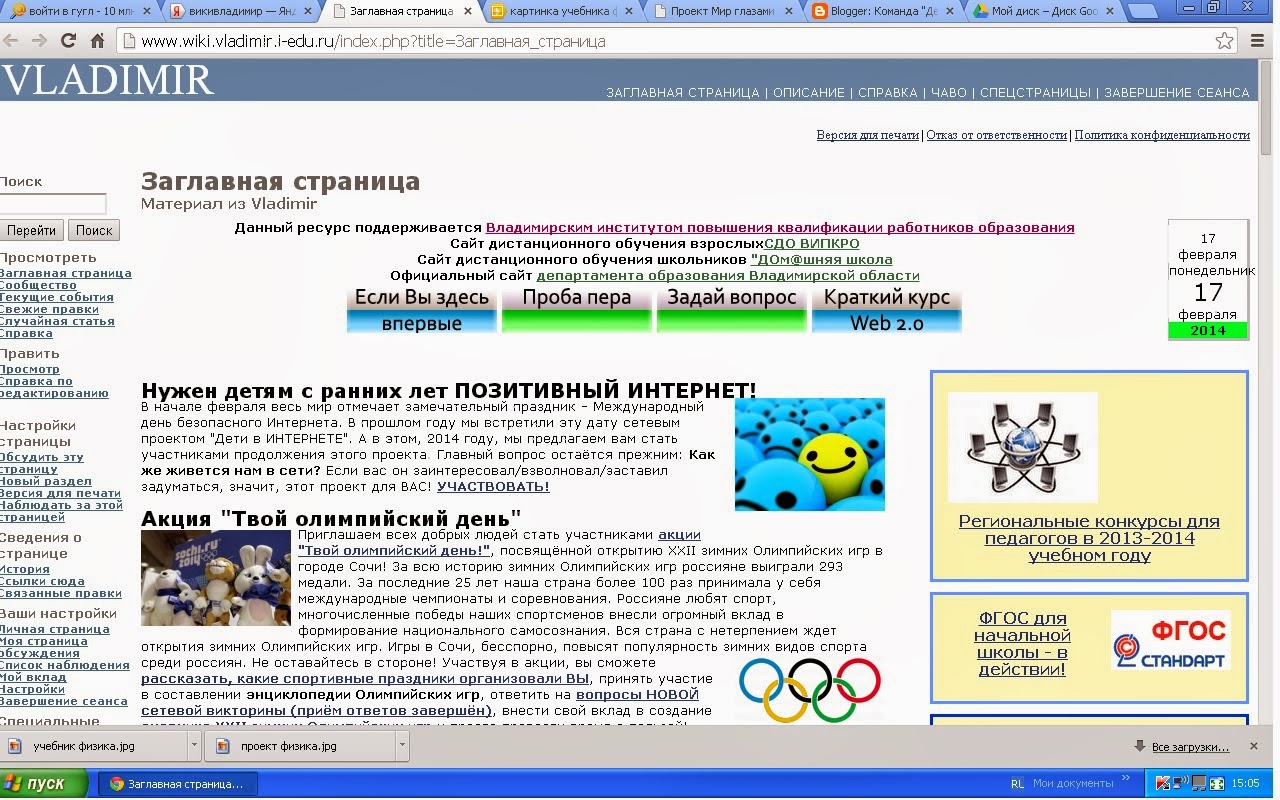Image resolution: width=1280 pixels, height=800 pixels.
Task: Open 'Сообщество' sidebar link
Action: [x=38, y=285]
